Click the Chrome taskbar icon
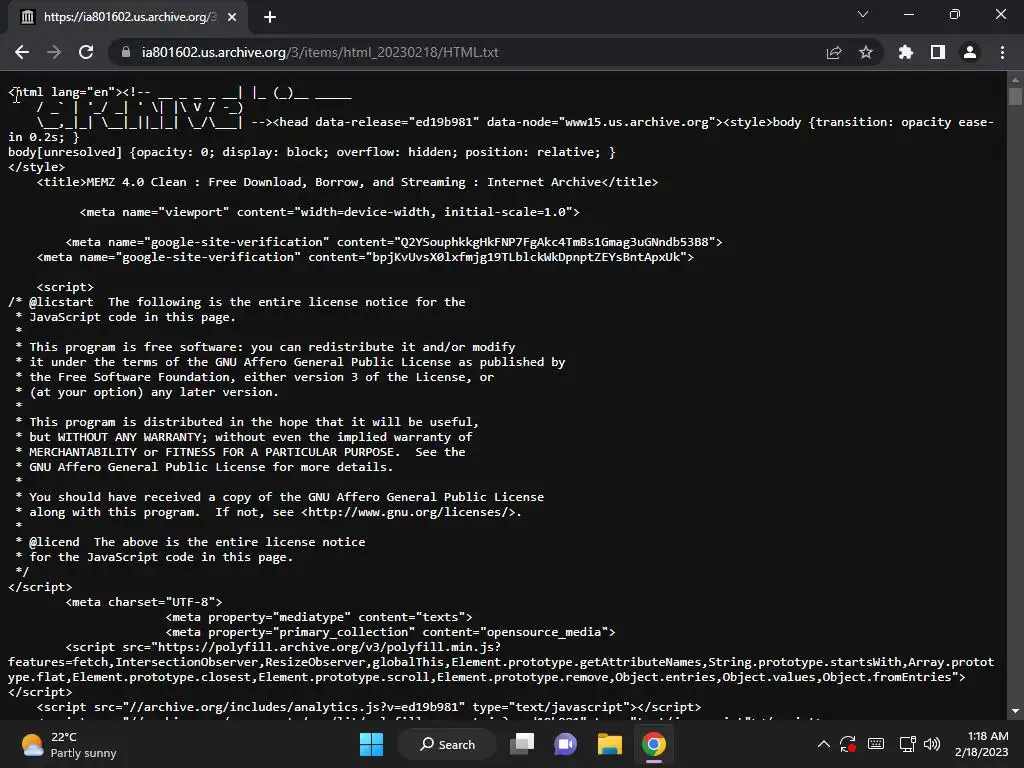The width and height of the screenshot is (1024, 768). pos(653,744)
